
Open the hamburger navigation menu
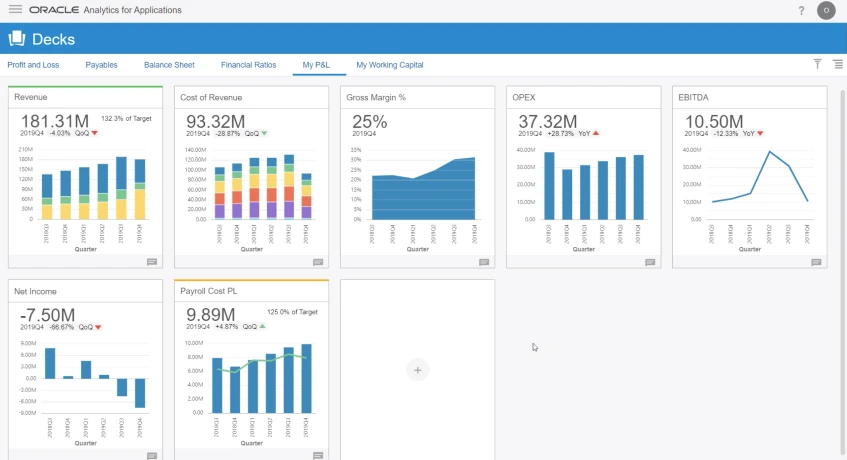pyautogui.click(x=15, y=9)
